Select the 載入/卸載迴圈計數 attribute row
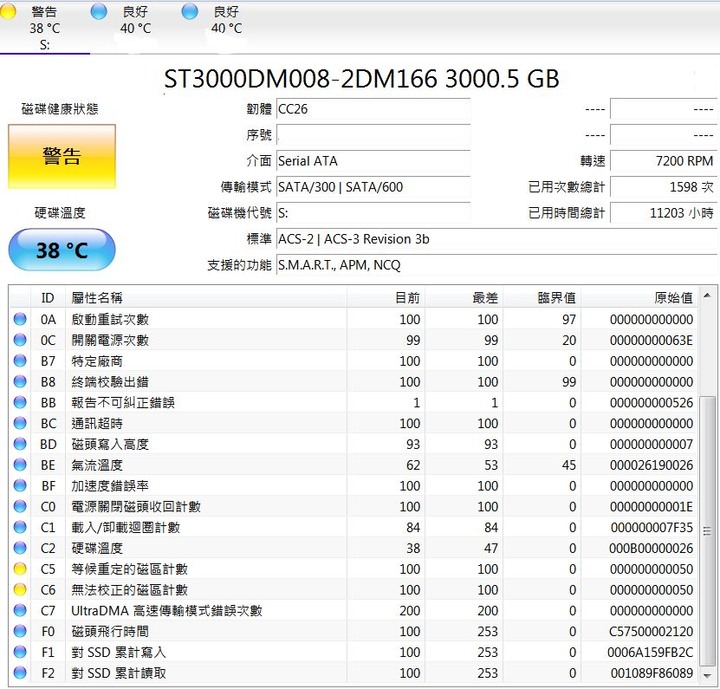720x689 pixels. (x=354, y=527)
